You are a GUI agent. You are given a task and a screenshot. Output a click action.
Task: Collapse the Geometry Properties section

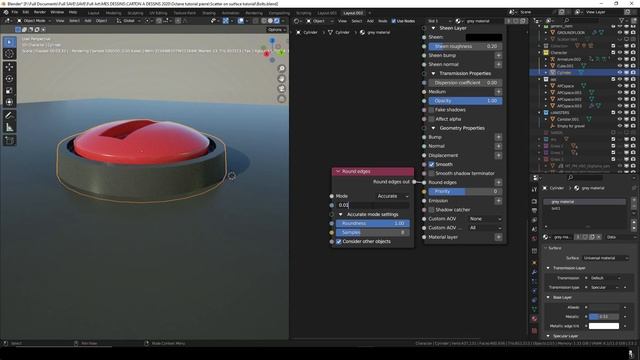coord(433,128)
